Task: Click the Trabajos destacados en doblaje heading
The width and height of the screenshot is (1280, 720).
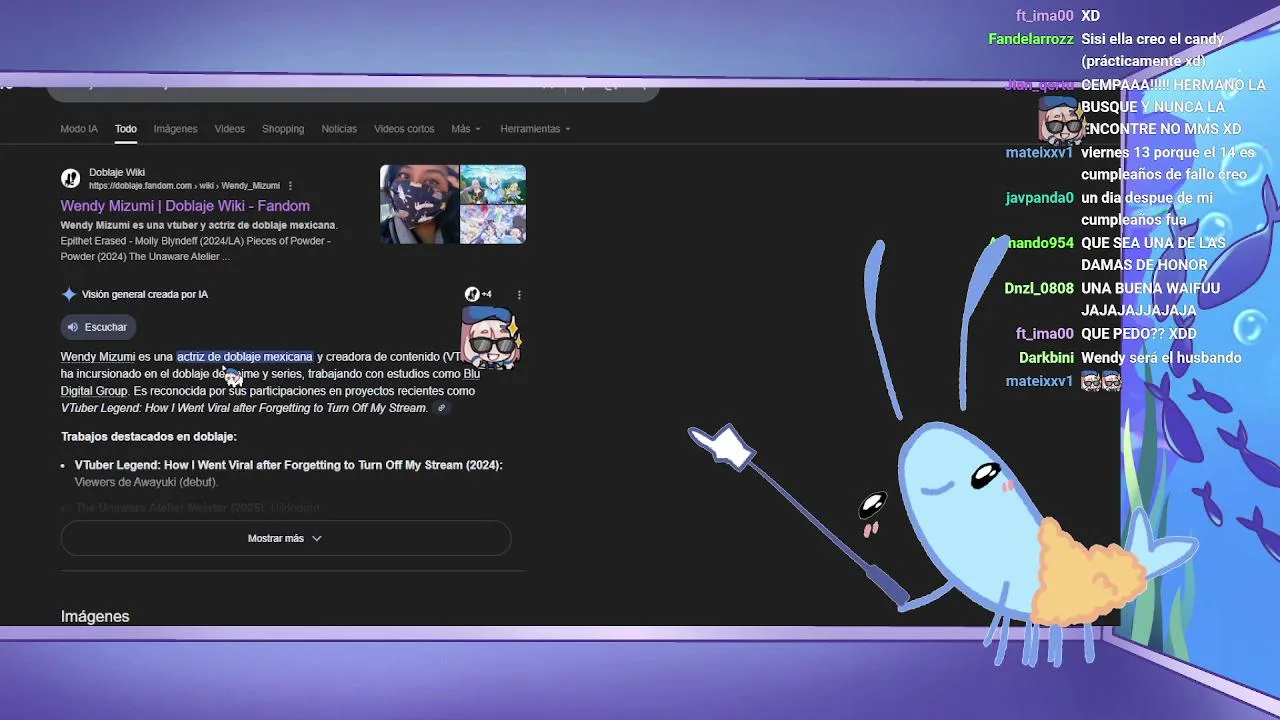Action: [x=149, y=437]
